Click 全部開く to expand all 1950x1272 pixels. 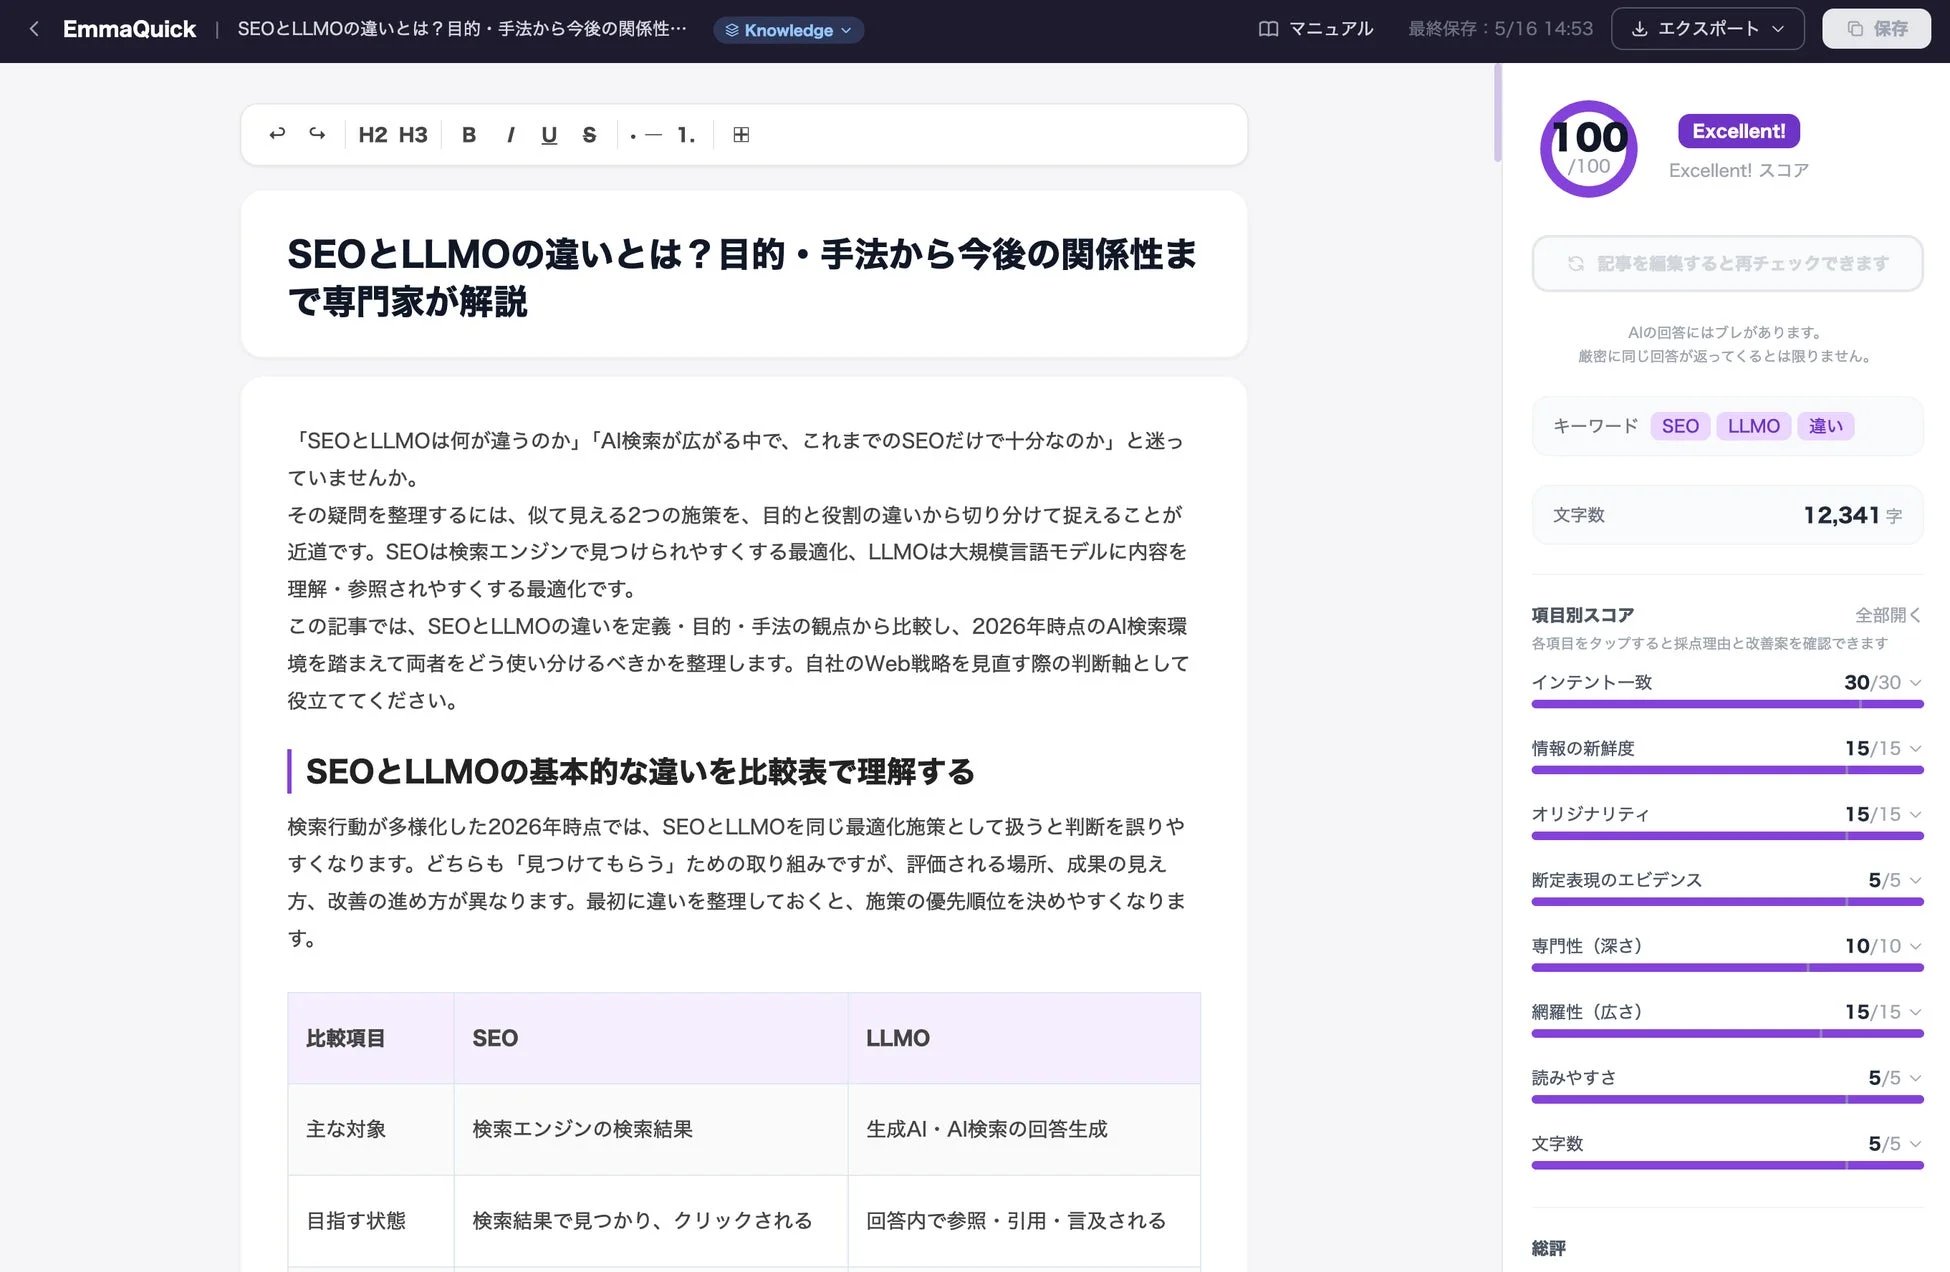(x=1888, y=615)
